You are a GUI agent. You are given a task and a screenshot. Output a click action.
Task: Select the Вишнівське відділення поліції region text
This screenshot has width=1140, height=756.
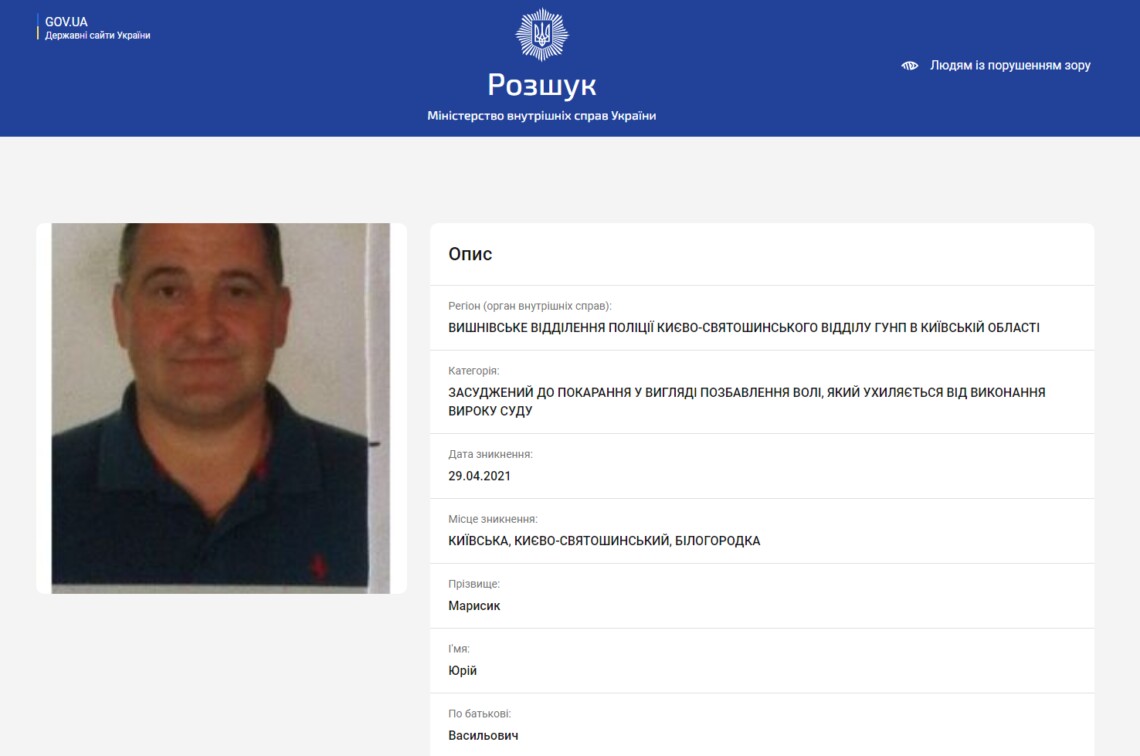coord(744,328)
